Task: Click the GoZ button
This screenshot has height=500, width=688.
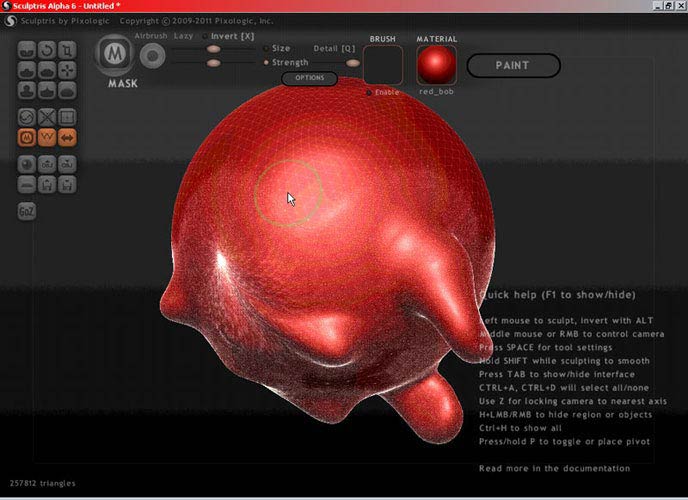Action: pyautogui.click(x=27, y=211)
